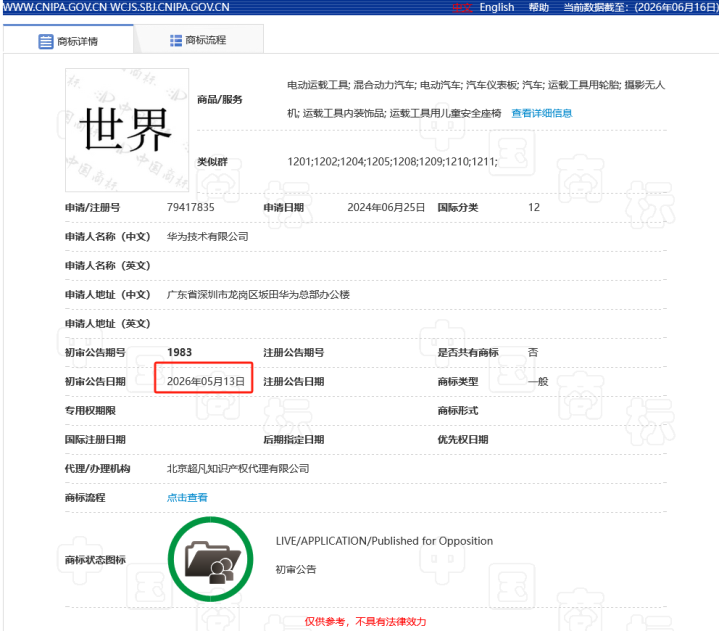
Task: Select similar group codes 1201;1202;1204
Action: (x=326, y=161)
